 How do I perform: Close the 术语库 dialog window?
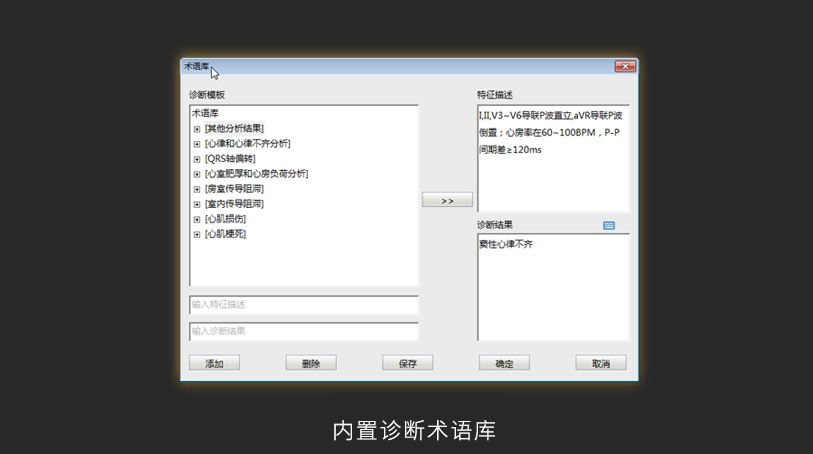coord(625,66)
